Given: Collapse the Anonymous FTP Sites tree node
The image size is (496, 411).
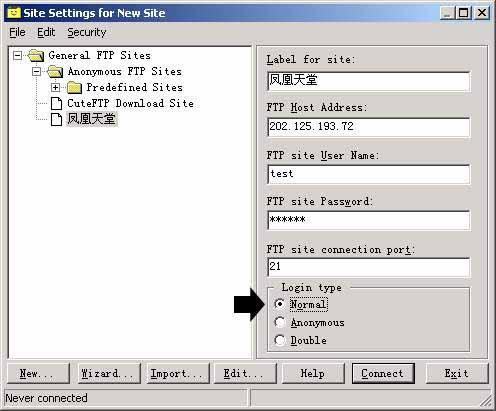Looking at the screenshot, I should tap(36, 71).
